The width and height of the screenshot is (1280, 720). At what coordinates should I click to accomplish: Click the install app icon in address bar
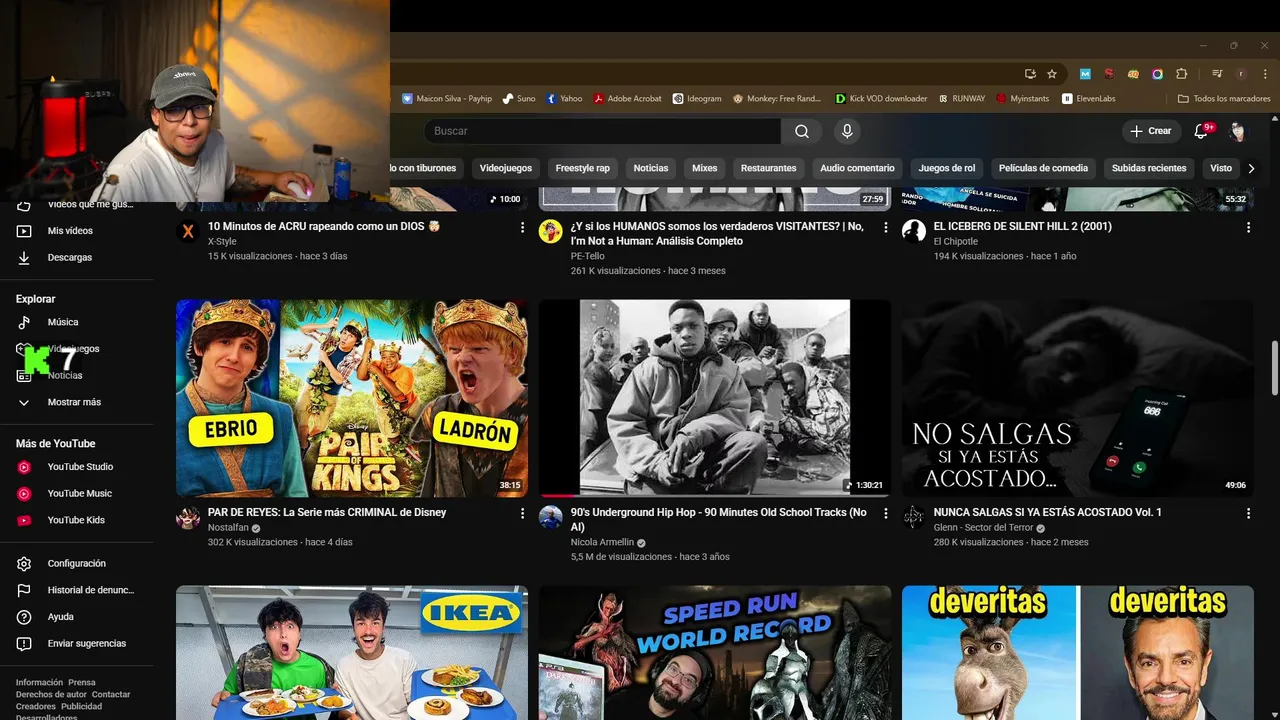click(x=1030, y=74)
